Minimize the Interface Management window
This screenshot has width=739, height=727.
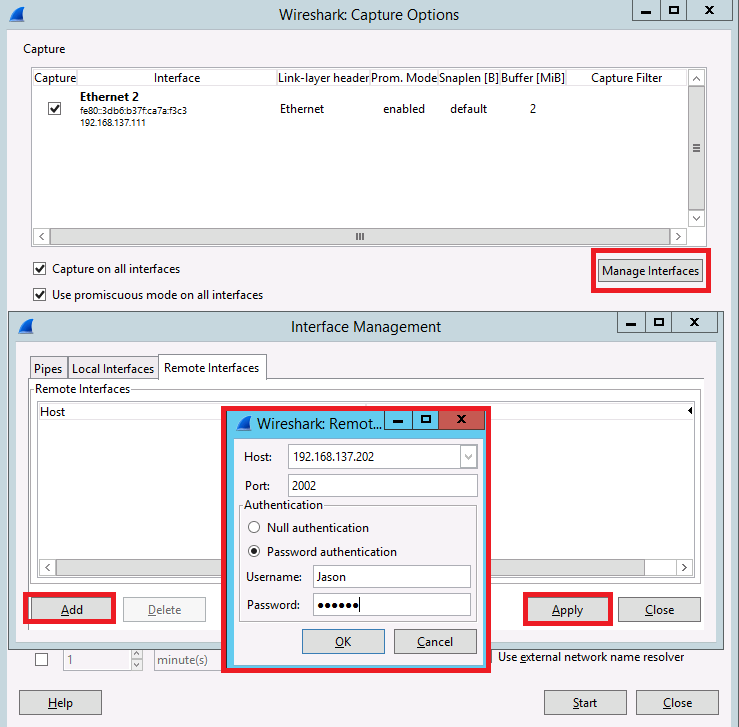[x=631, y=323]
